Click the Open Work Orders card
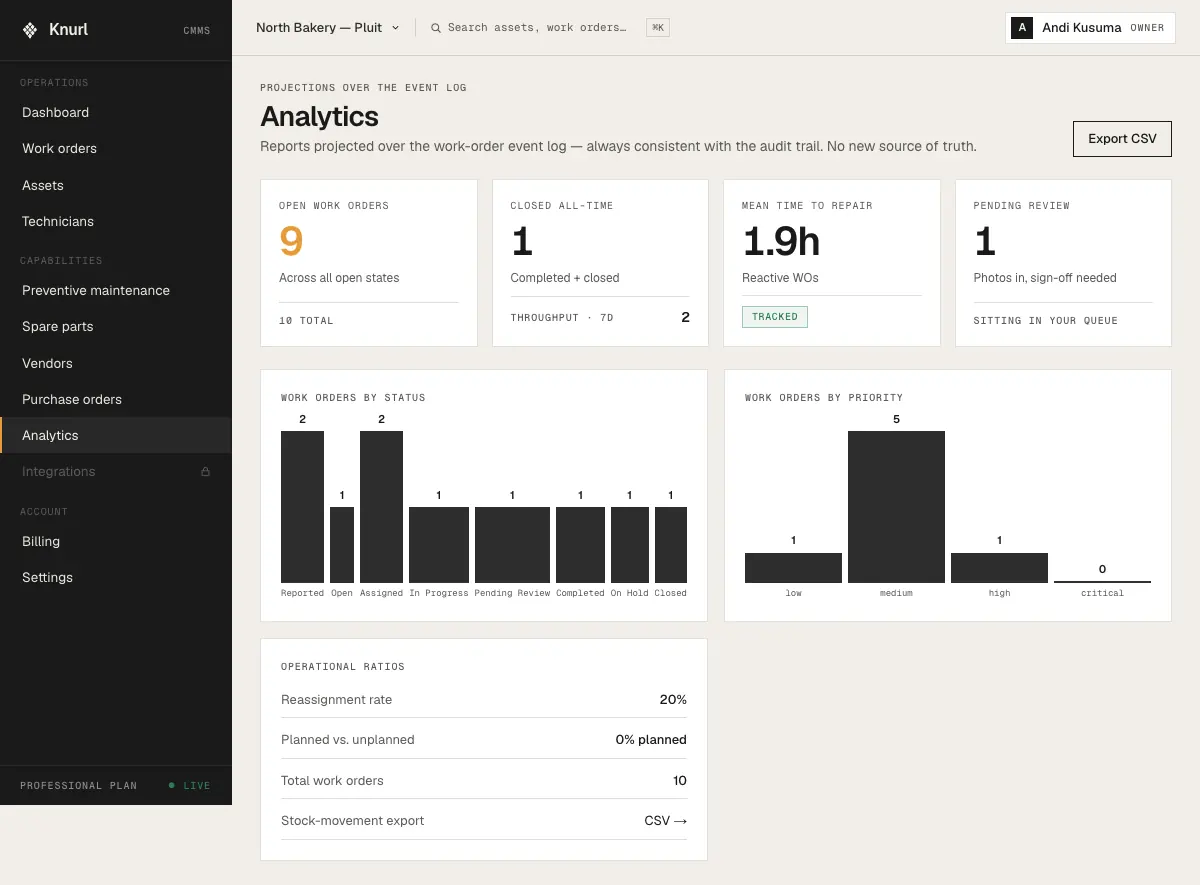 (369, 263)
